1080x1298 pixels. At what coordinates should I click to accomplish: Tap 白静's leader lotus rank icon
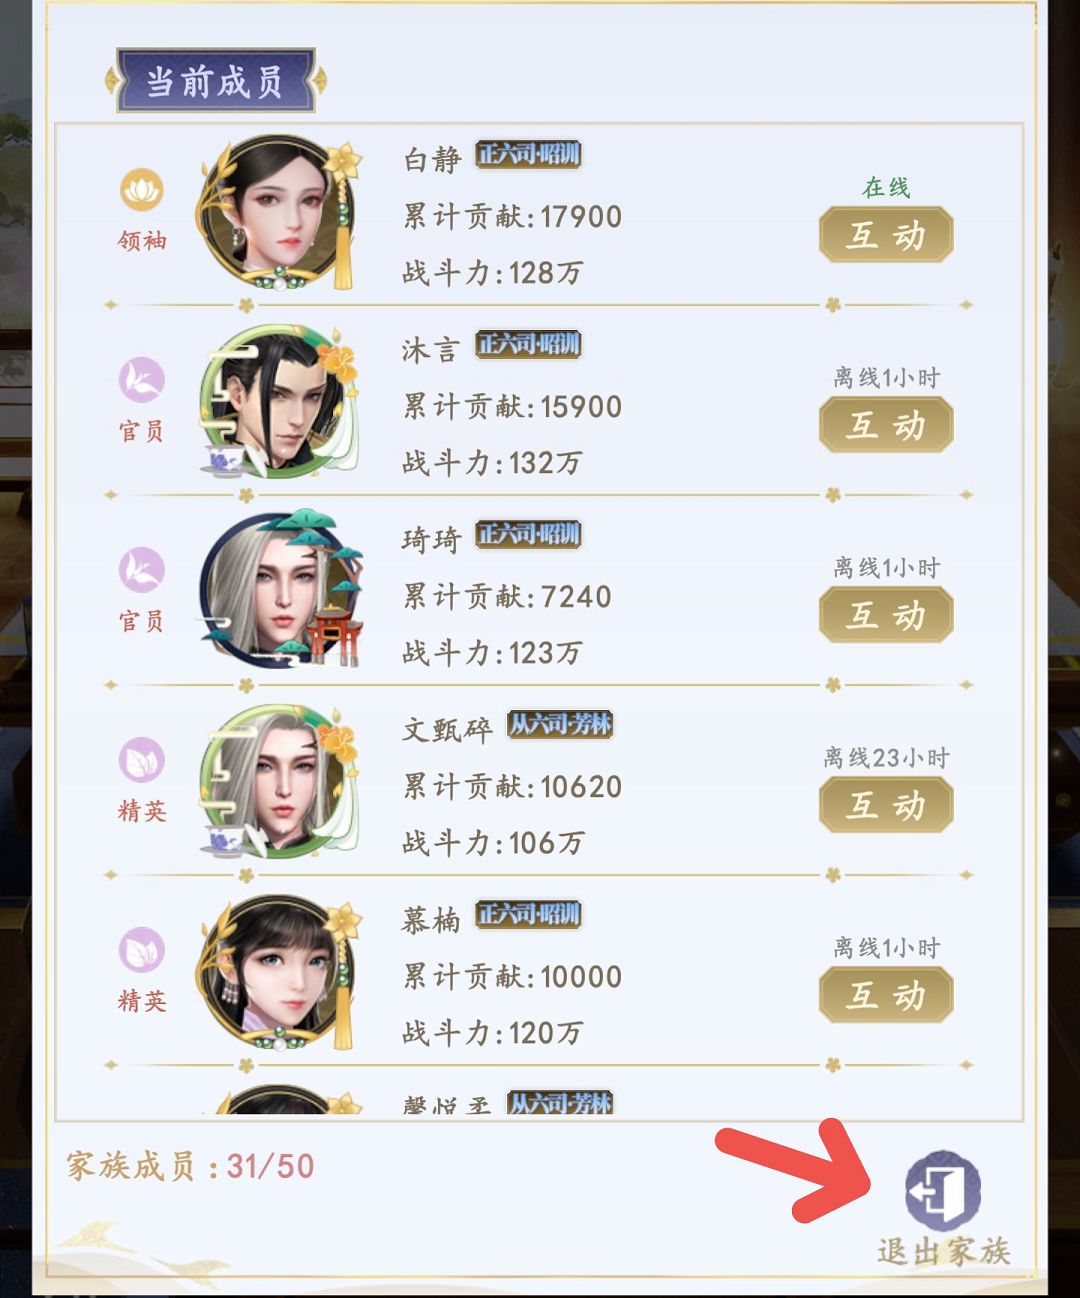point(142,189)
